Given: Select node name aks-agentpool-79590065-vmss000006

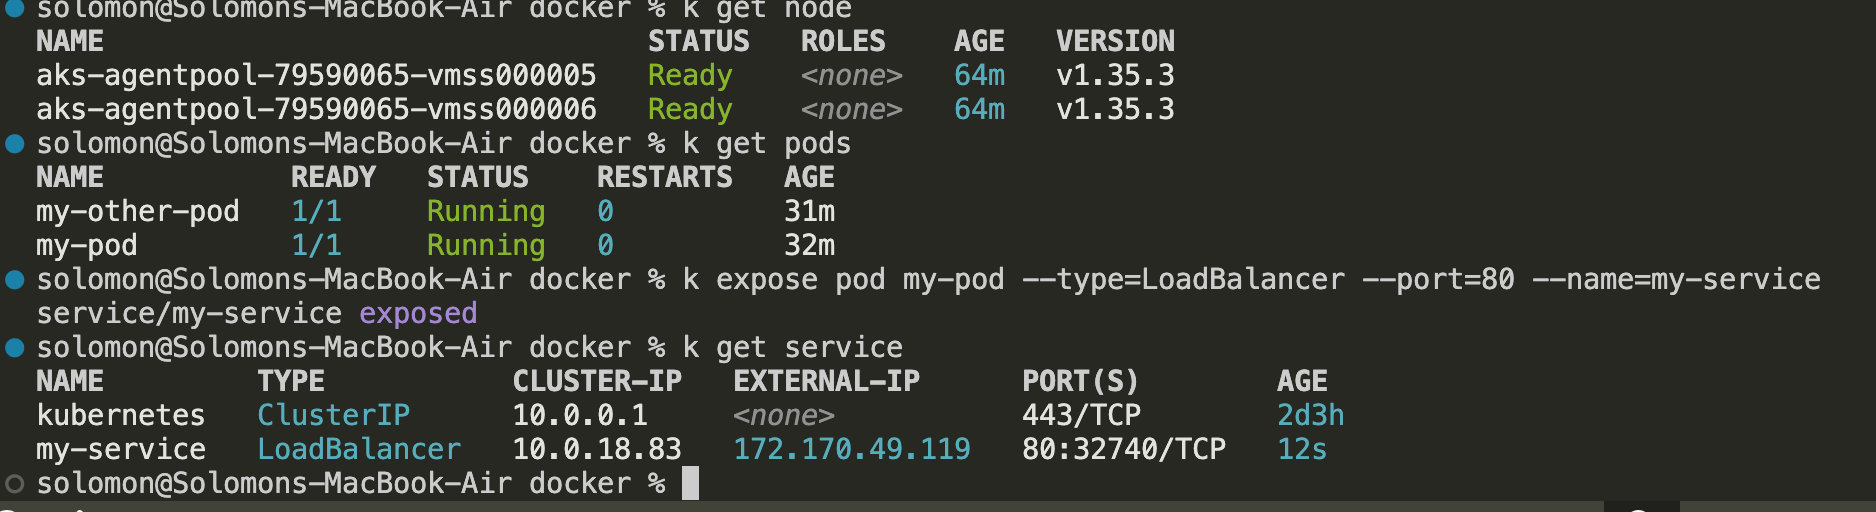Looking at the screenshot, I should (317, 109).
